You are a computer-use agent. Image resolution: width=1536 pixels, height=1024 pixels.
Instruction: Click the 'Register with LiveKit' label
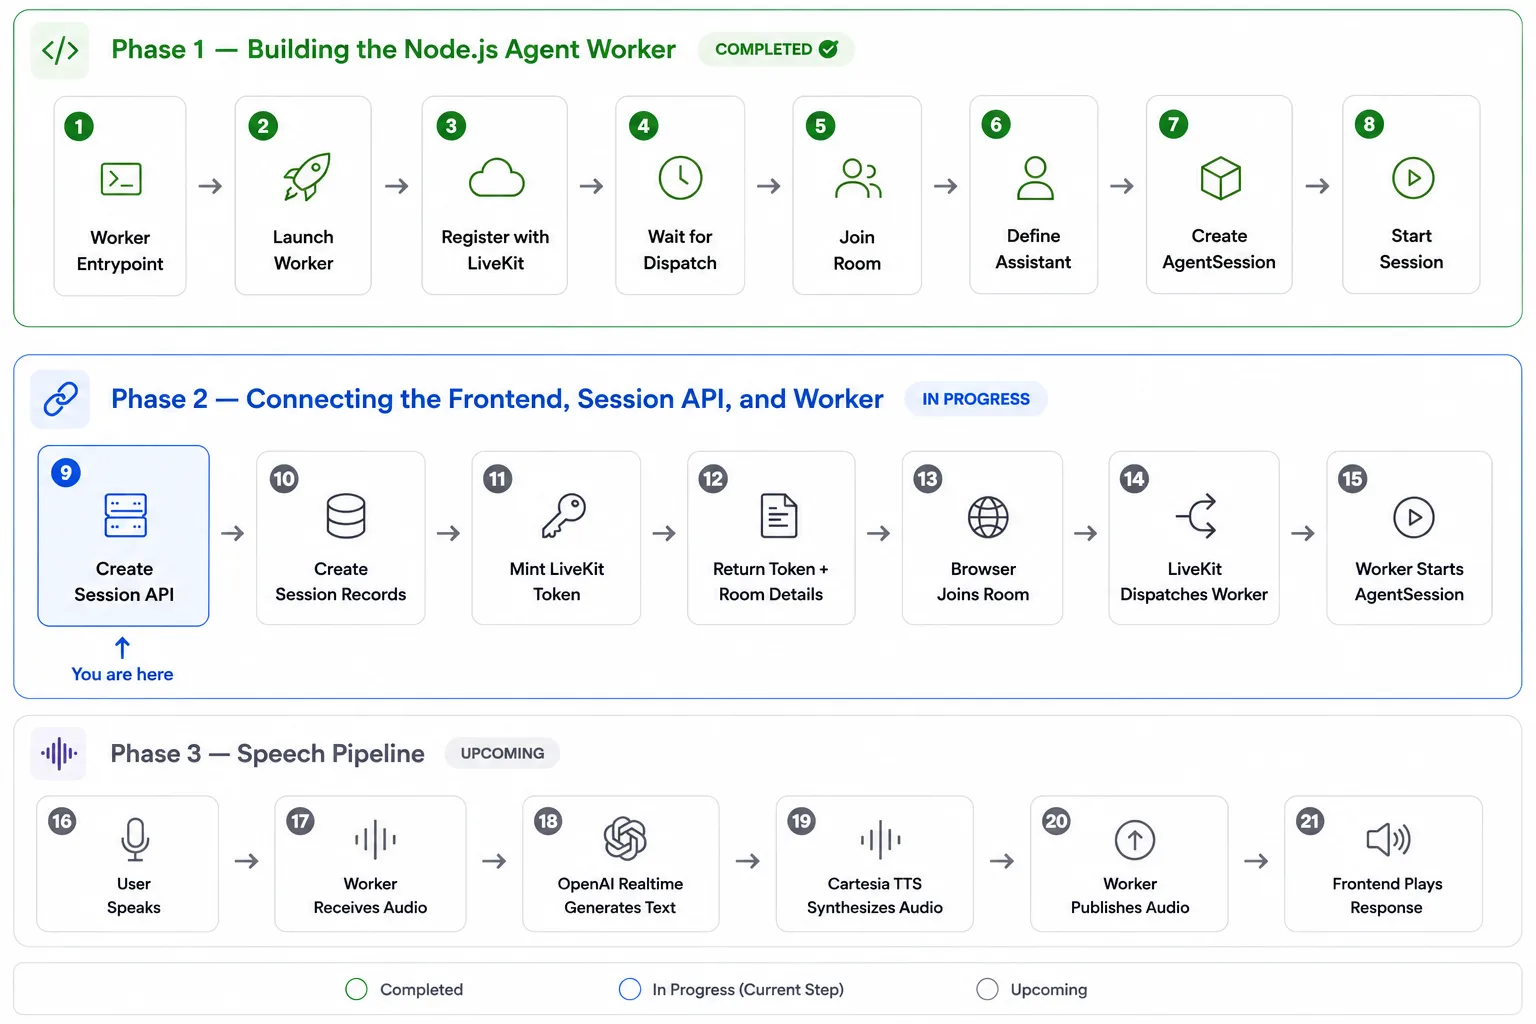tap(495, 250)
